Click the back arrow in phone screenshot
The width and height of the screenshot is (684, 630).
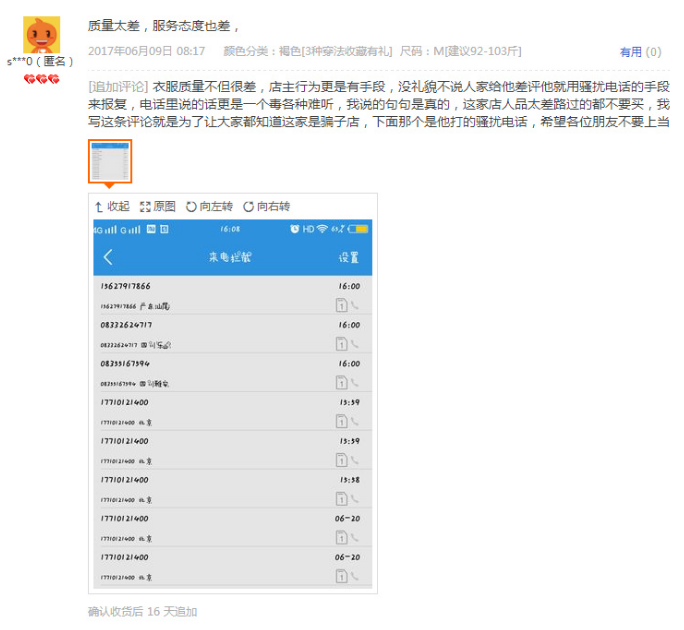(x=108, y=257)
